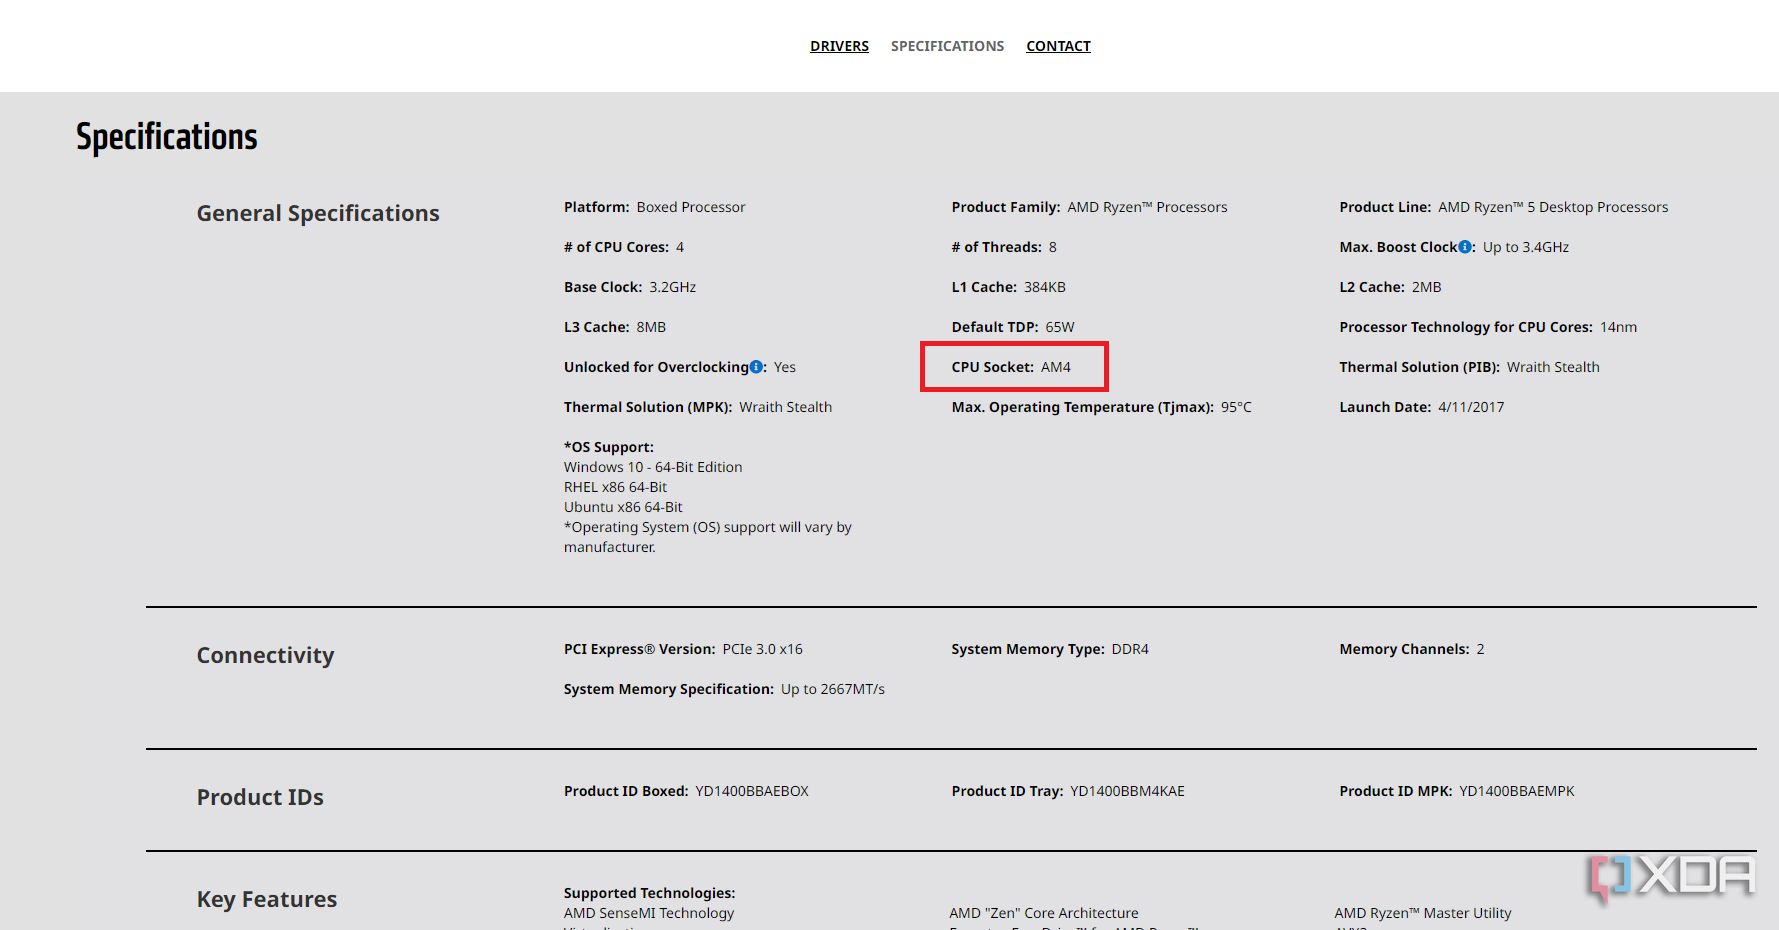Select '# of Threads: 8' text

(x=1004, y=247)
